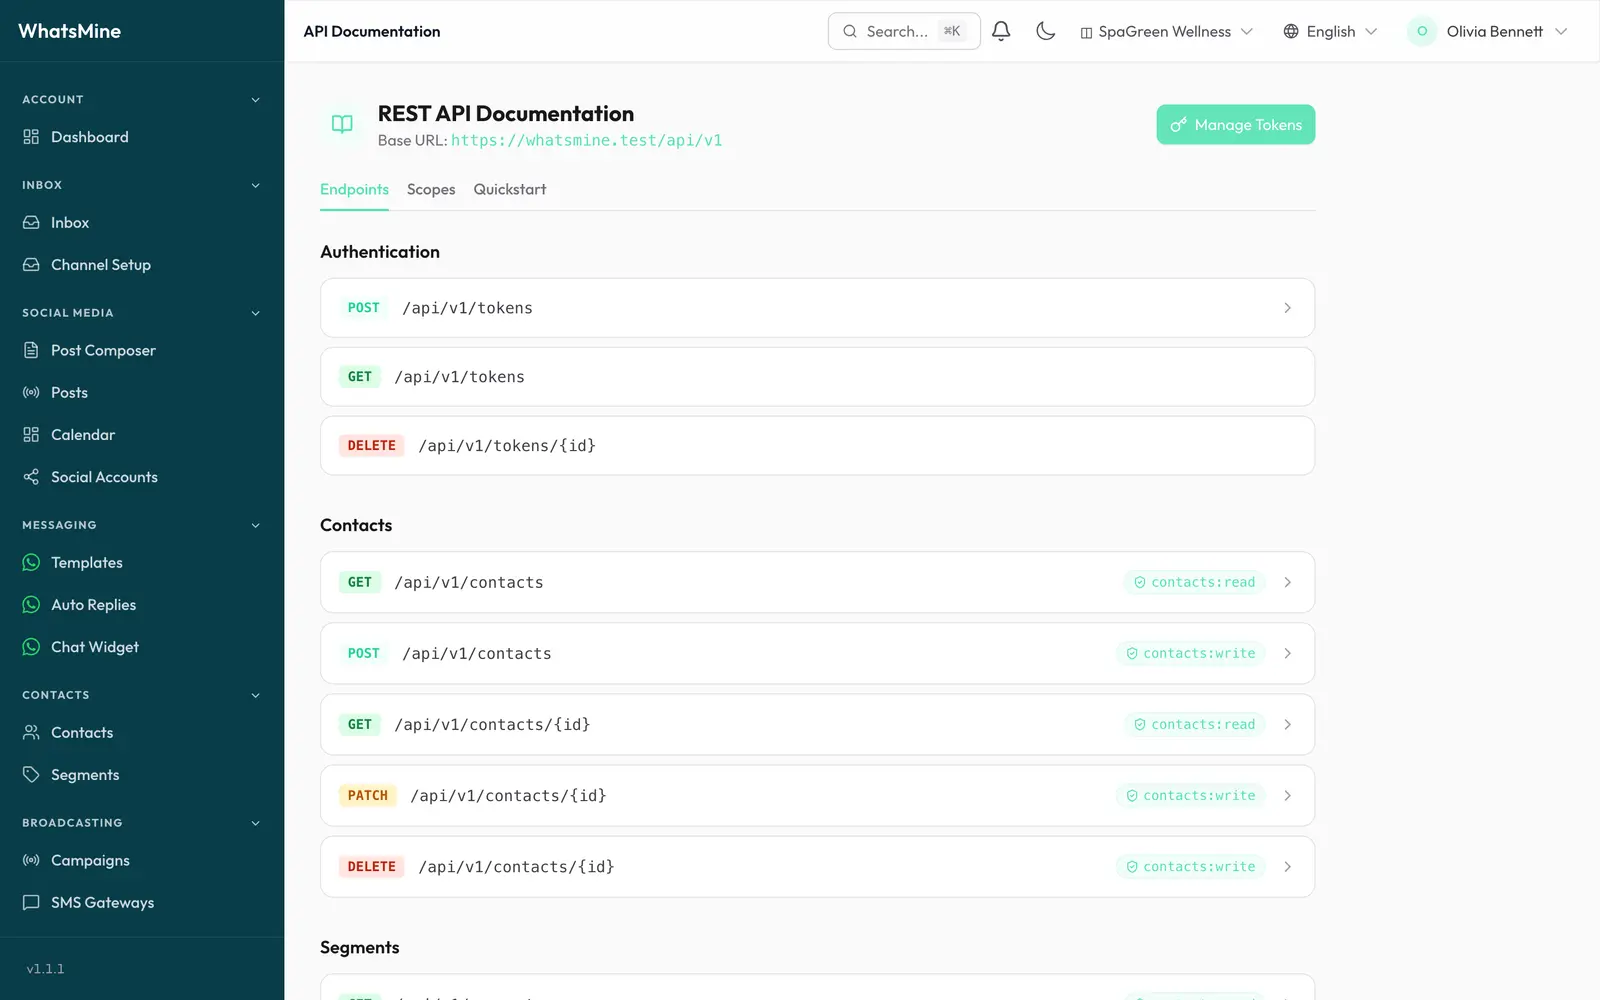Click the Manage Tokens button

1236,125
